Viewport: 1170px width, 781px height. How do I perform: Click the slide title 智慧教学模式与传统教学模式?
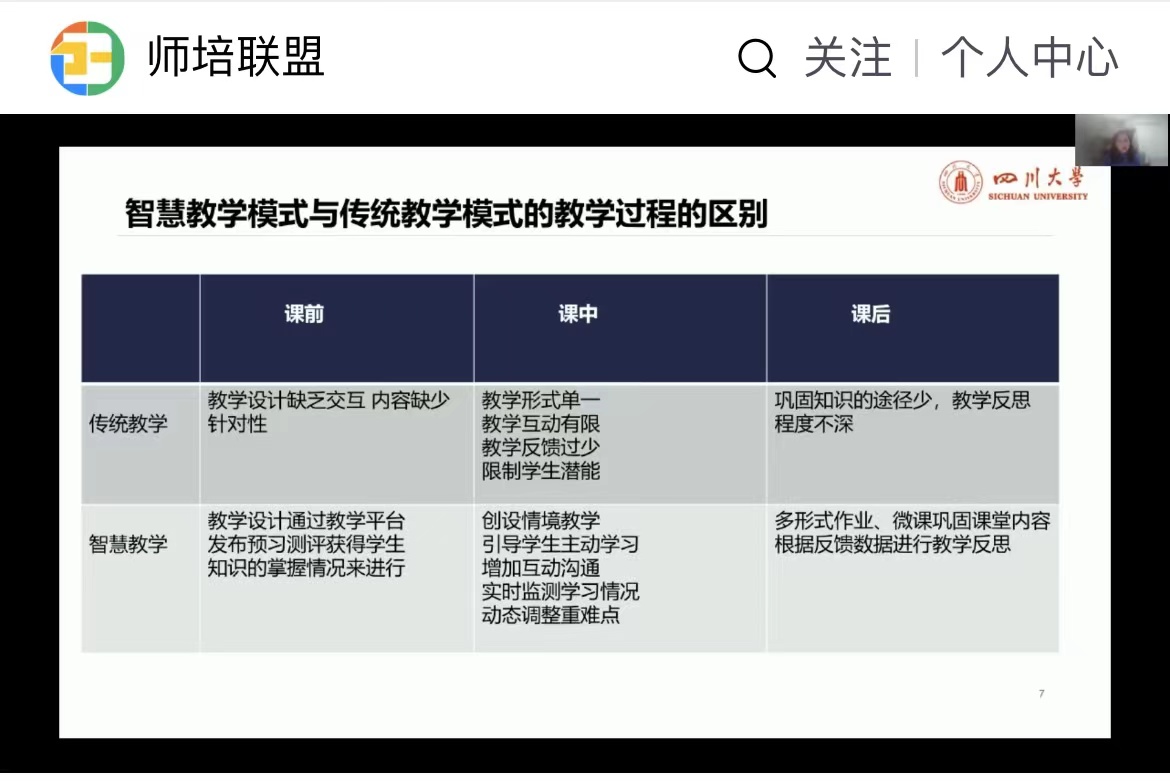(x=446, y=214)
